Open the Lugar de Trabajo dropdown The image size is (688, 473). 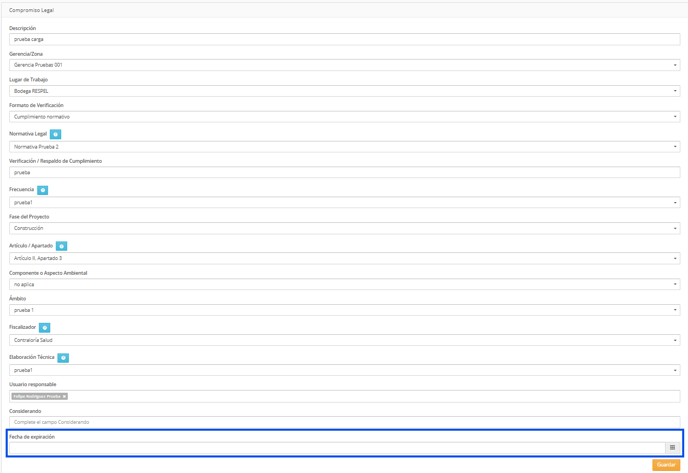pos(344,91)
